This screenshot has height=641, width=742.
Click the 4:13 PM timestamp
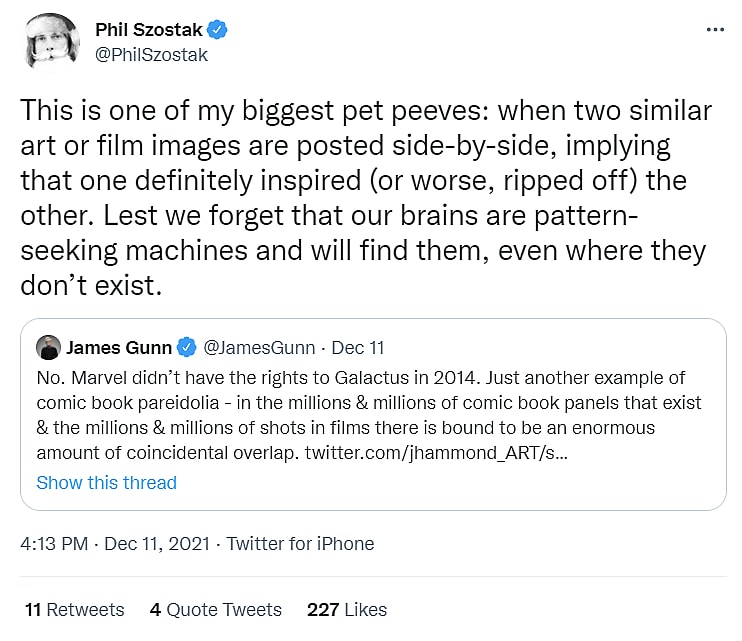53,544
